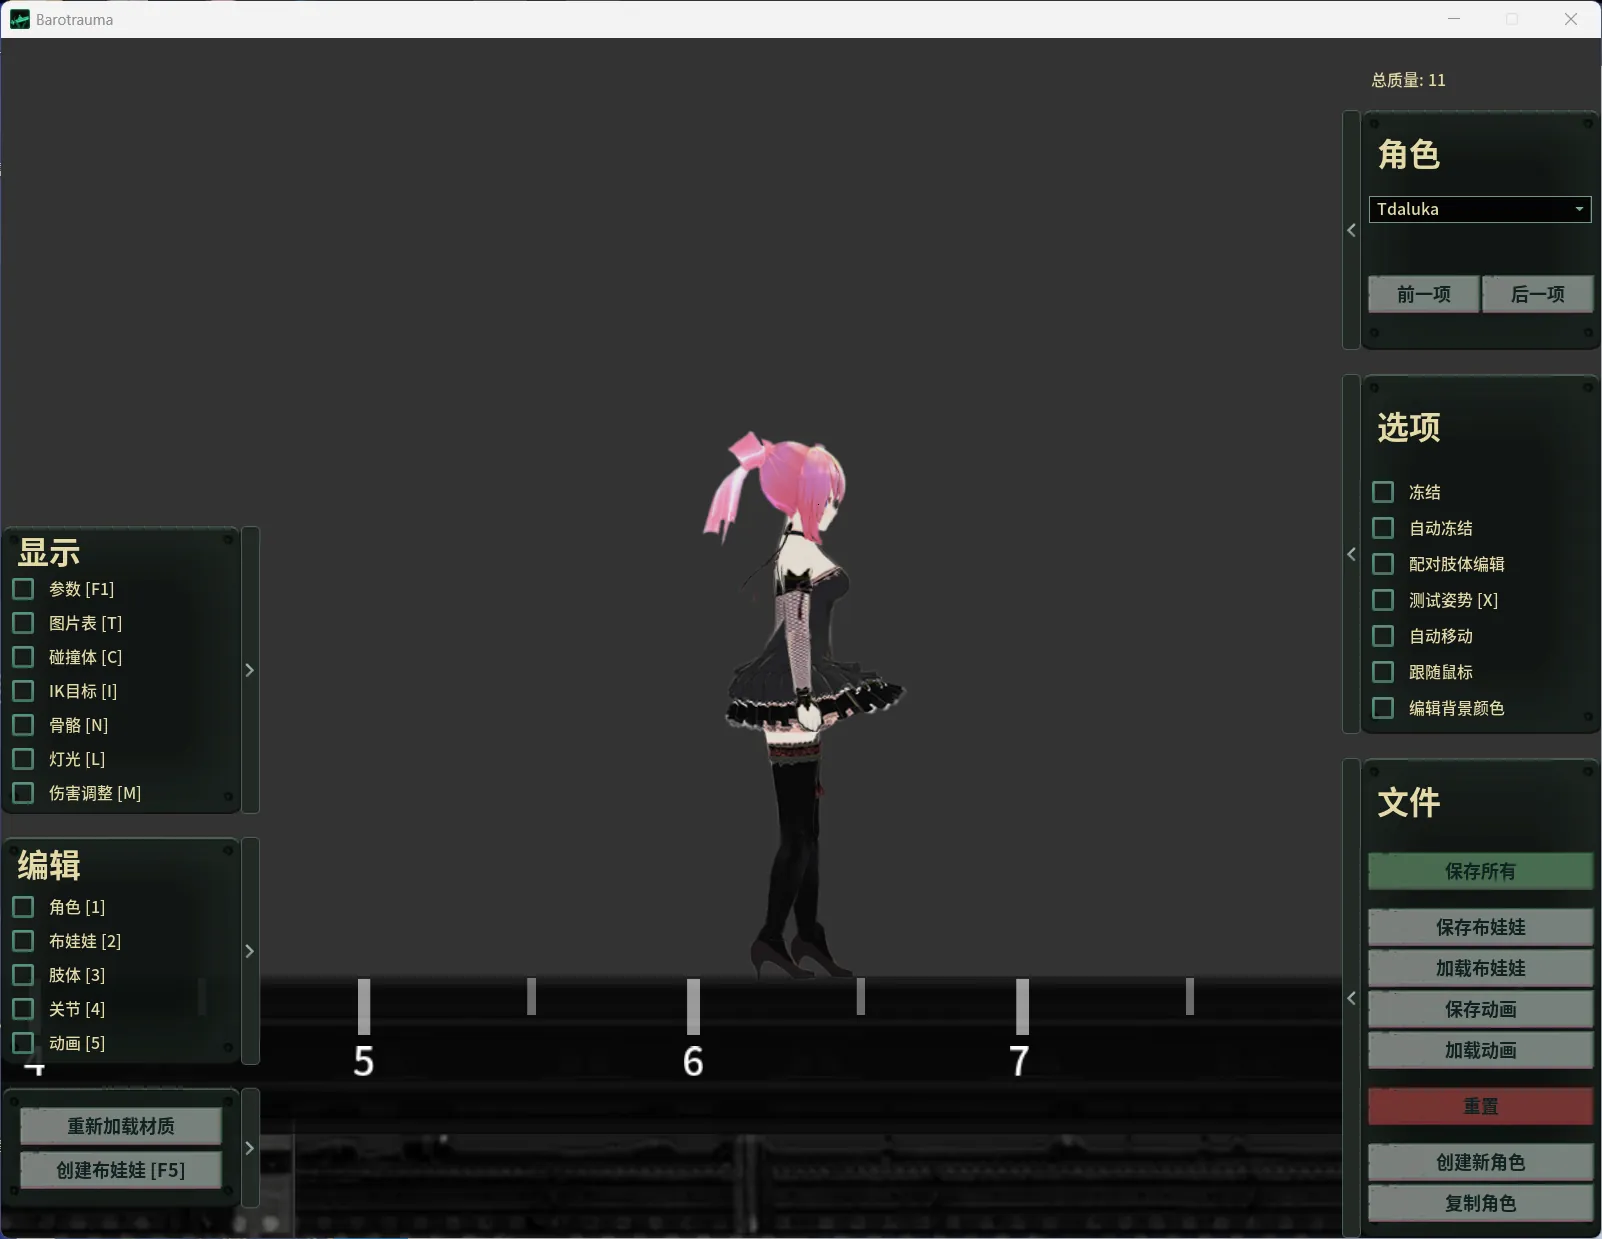Toggle the 冻结 option checkbox

pos(1383,492)
